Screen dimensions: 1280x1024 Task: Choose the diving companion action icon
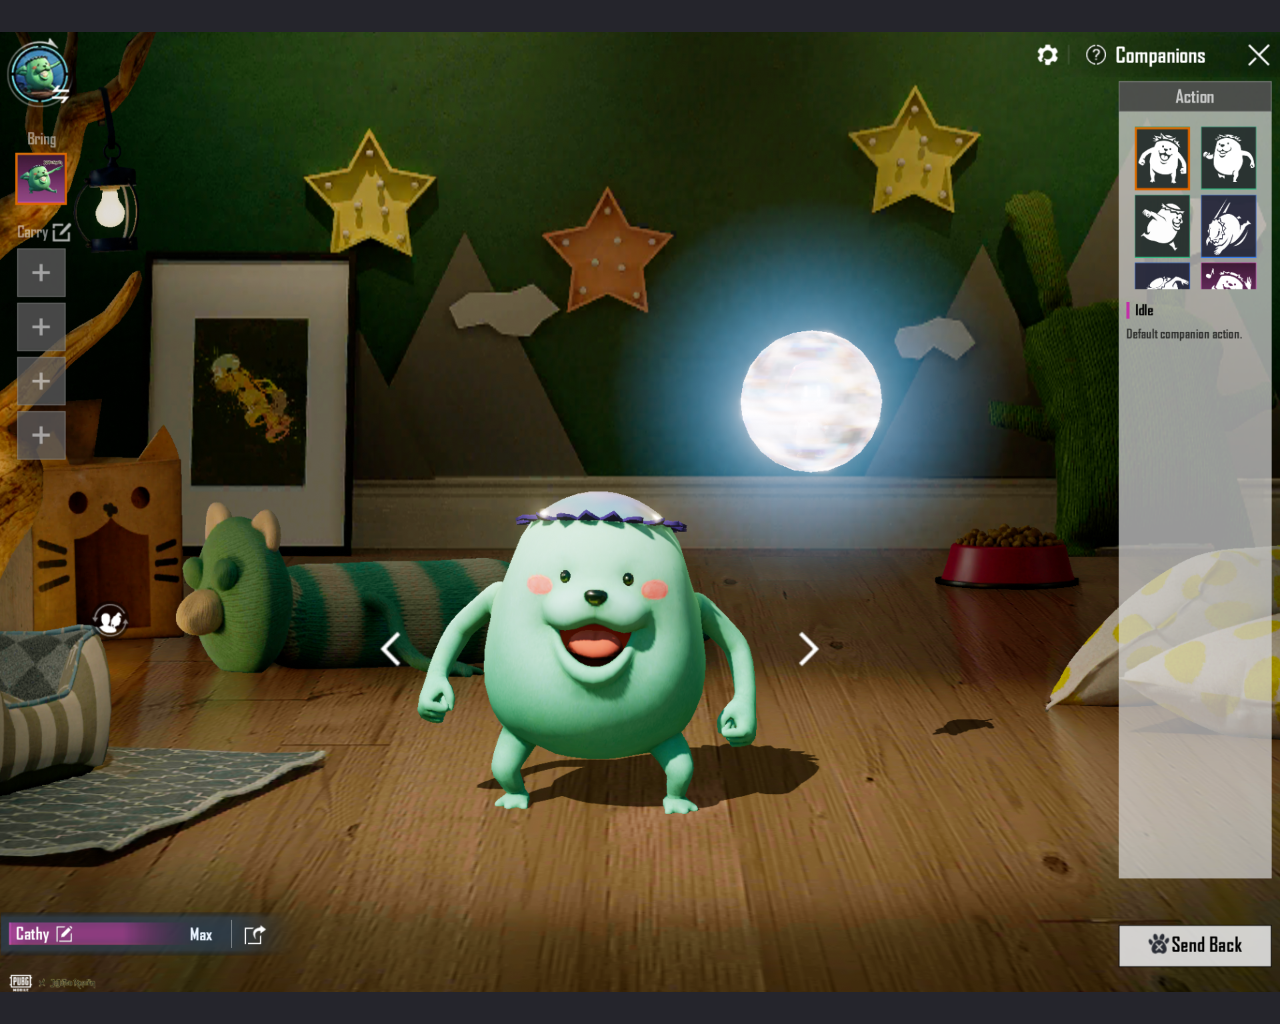(x=1228, y=225)
